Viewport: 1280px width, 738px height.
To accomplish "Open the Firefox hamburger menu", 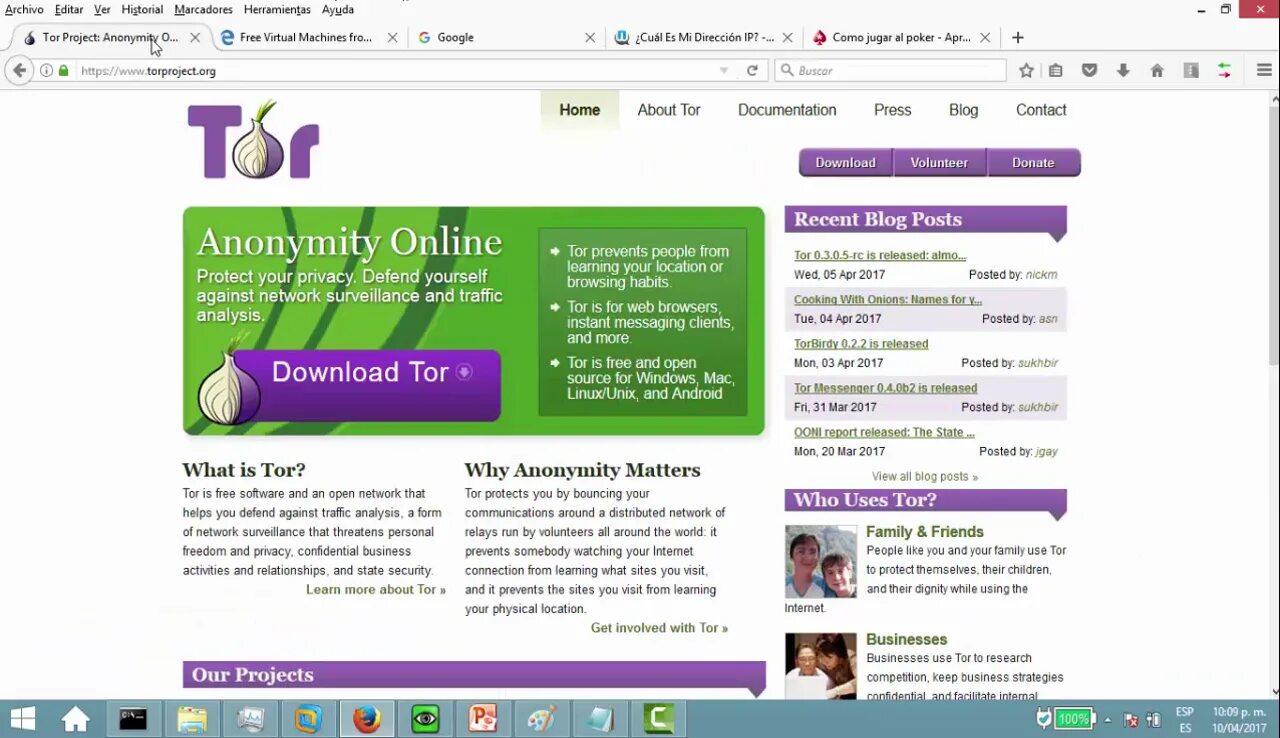I will coord(1264,71).
